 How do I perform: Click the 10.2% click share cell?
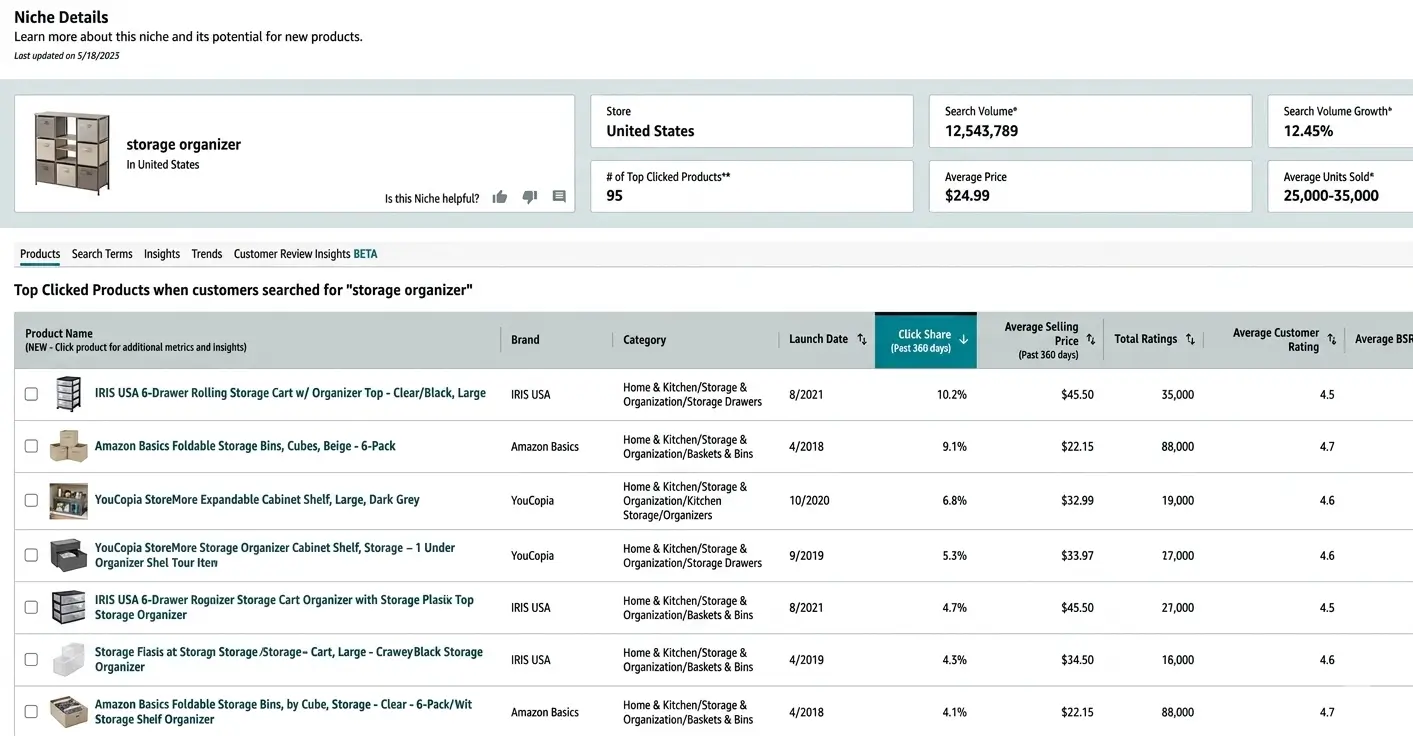(x=952, y=395)
